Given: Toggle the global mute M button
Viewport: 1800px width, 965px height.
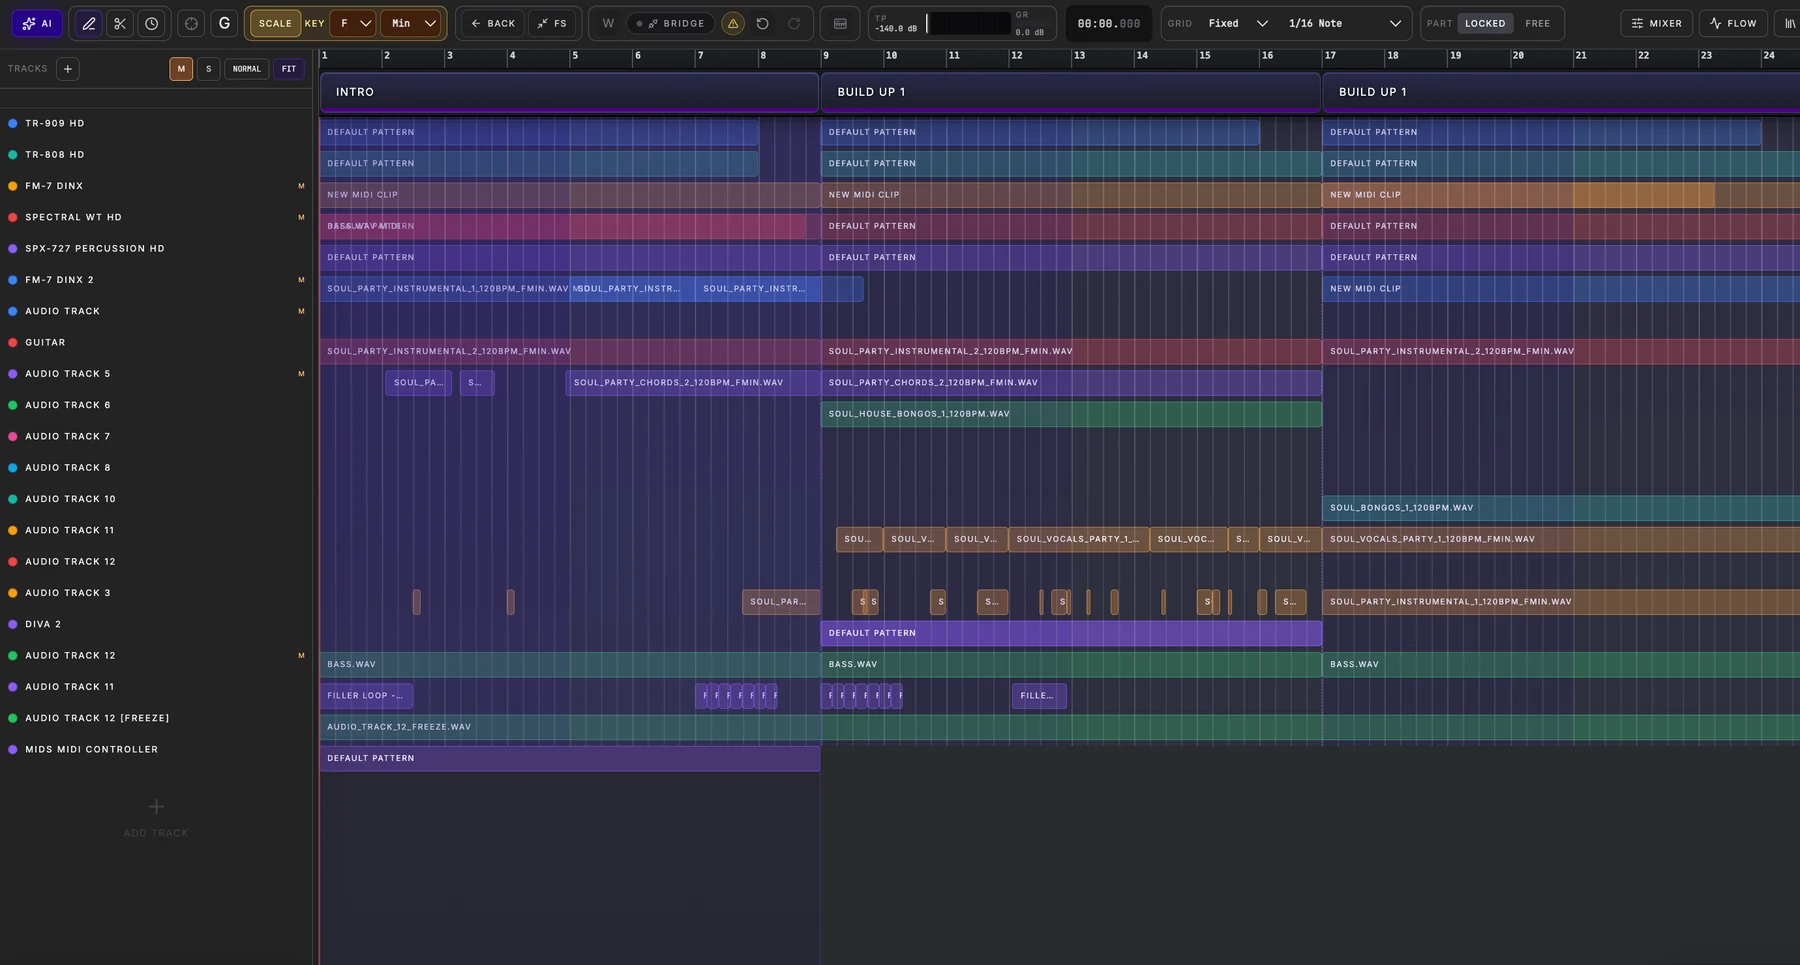Looking at the screenshot, I should (181, 69).
